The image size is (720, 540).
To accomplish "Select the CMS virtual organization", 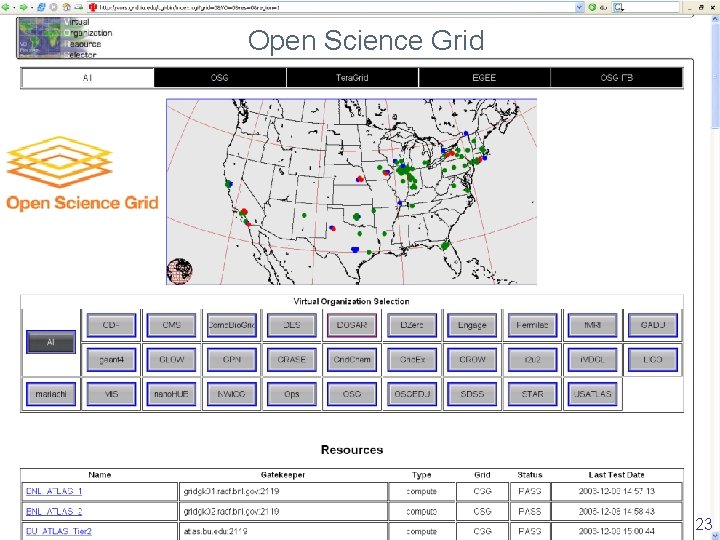I will coord(171,325).
